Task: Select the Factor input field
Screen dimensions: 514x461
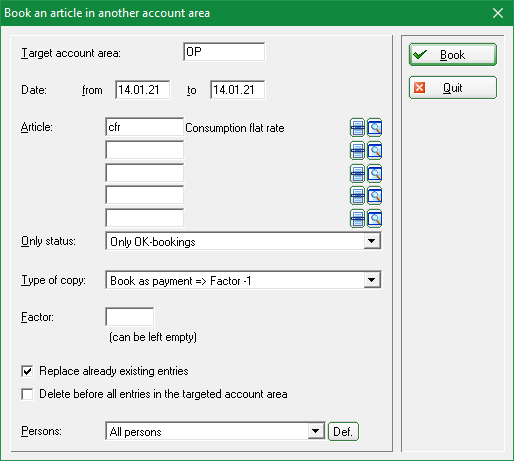Action: pos(130,317)
